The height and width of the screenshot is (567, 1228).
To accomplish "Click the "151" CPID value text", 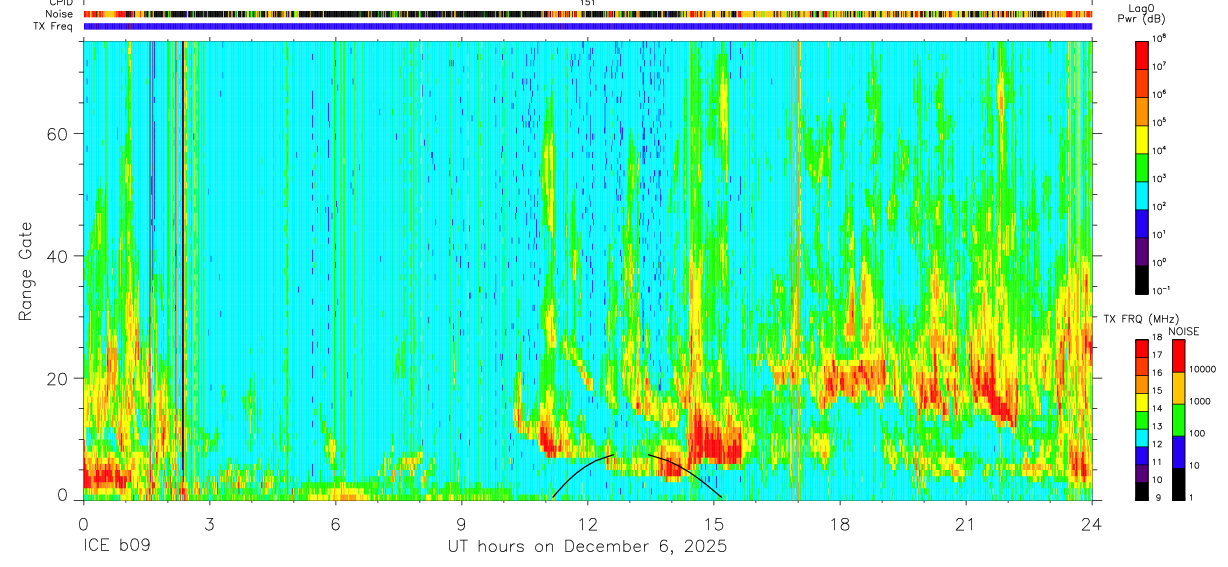I will [587, 3].
